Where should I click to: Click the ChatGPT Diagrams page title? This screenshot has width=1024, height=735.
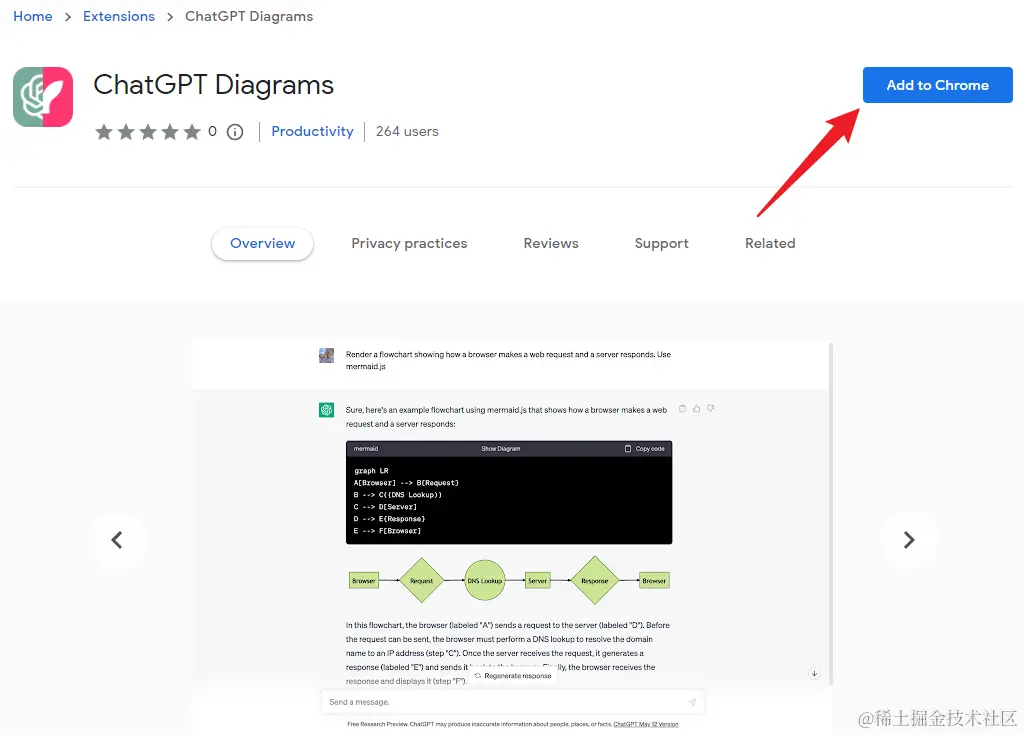(x=214, y=85)
